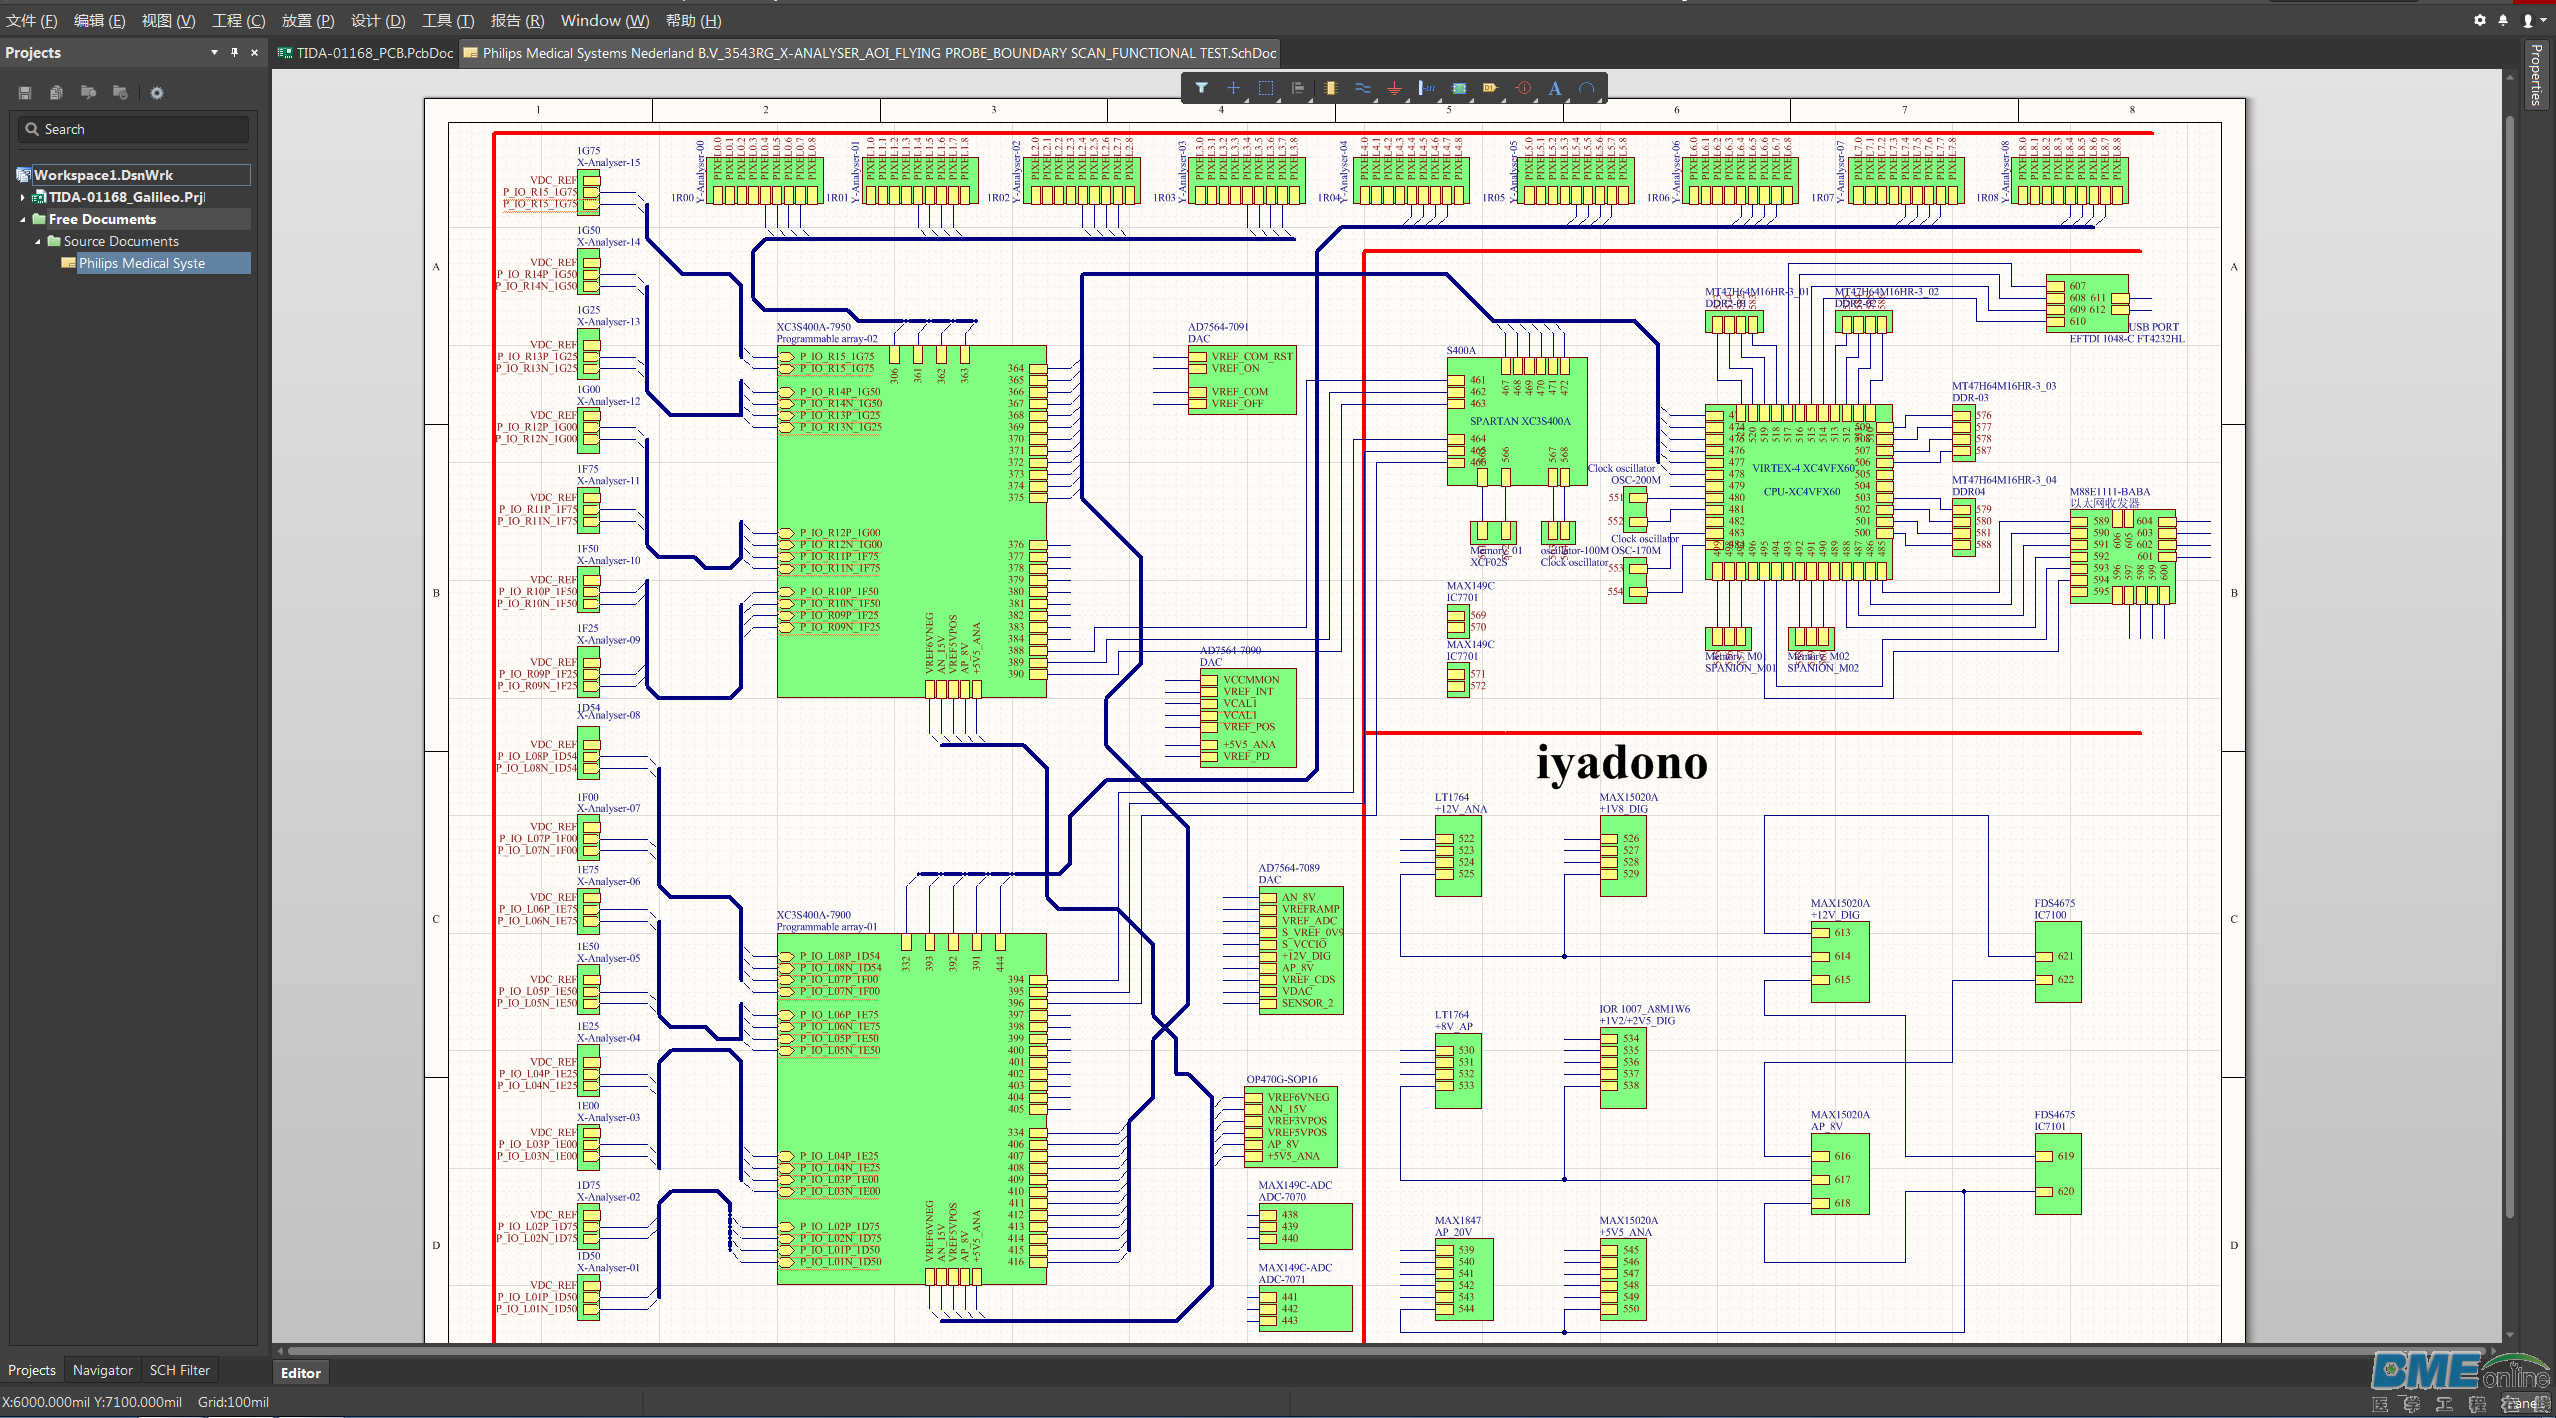Open the SCH Filter panel tab
The width and height of the screenshot is (2556, 1418).
coord(180,1370)
